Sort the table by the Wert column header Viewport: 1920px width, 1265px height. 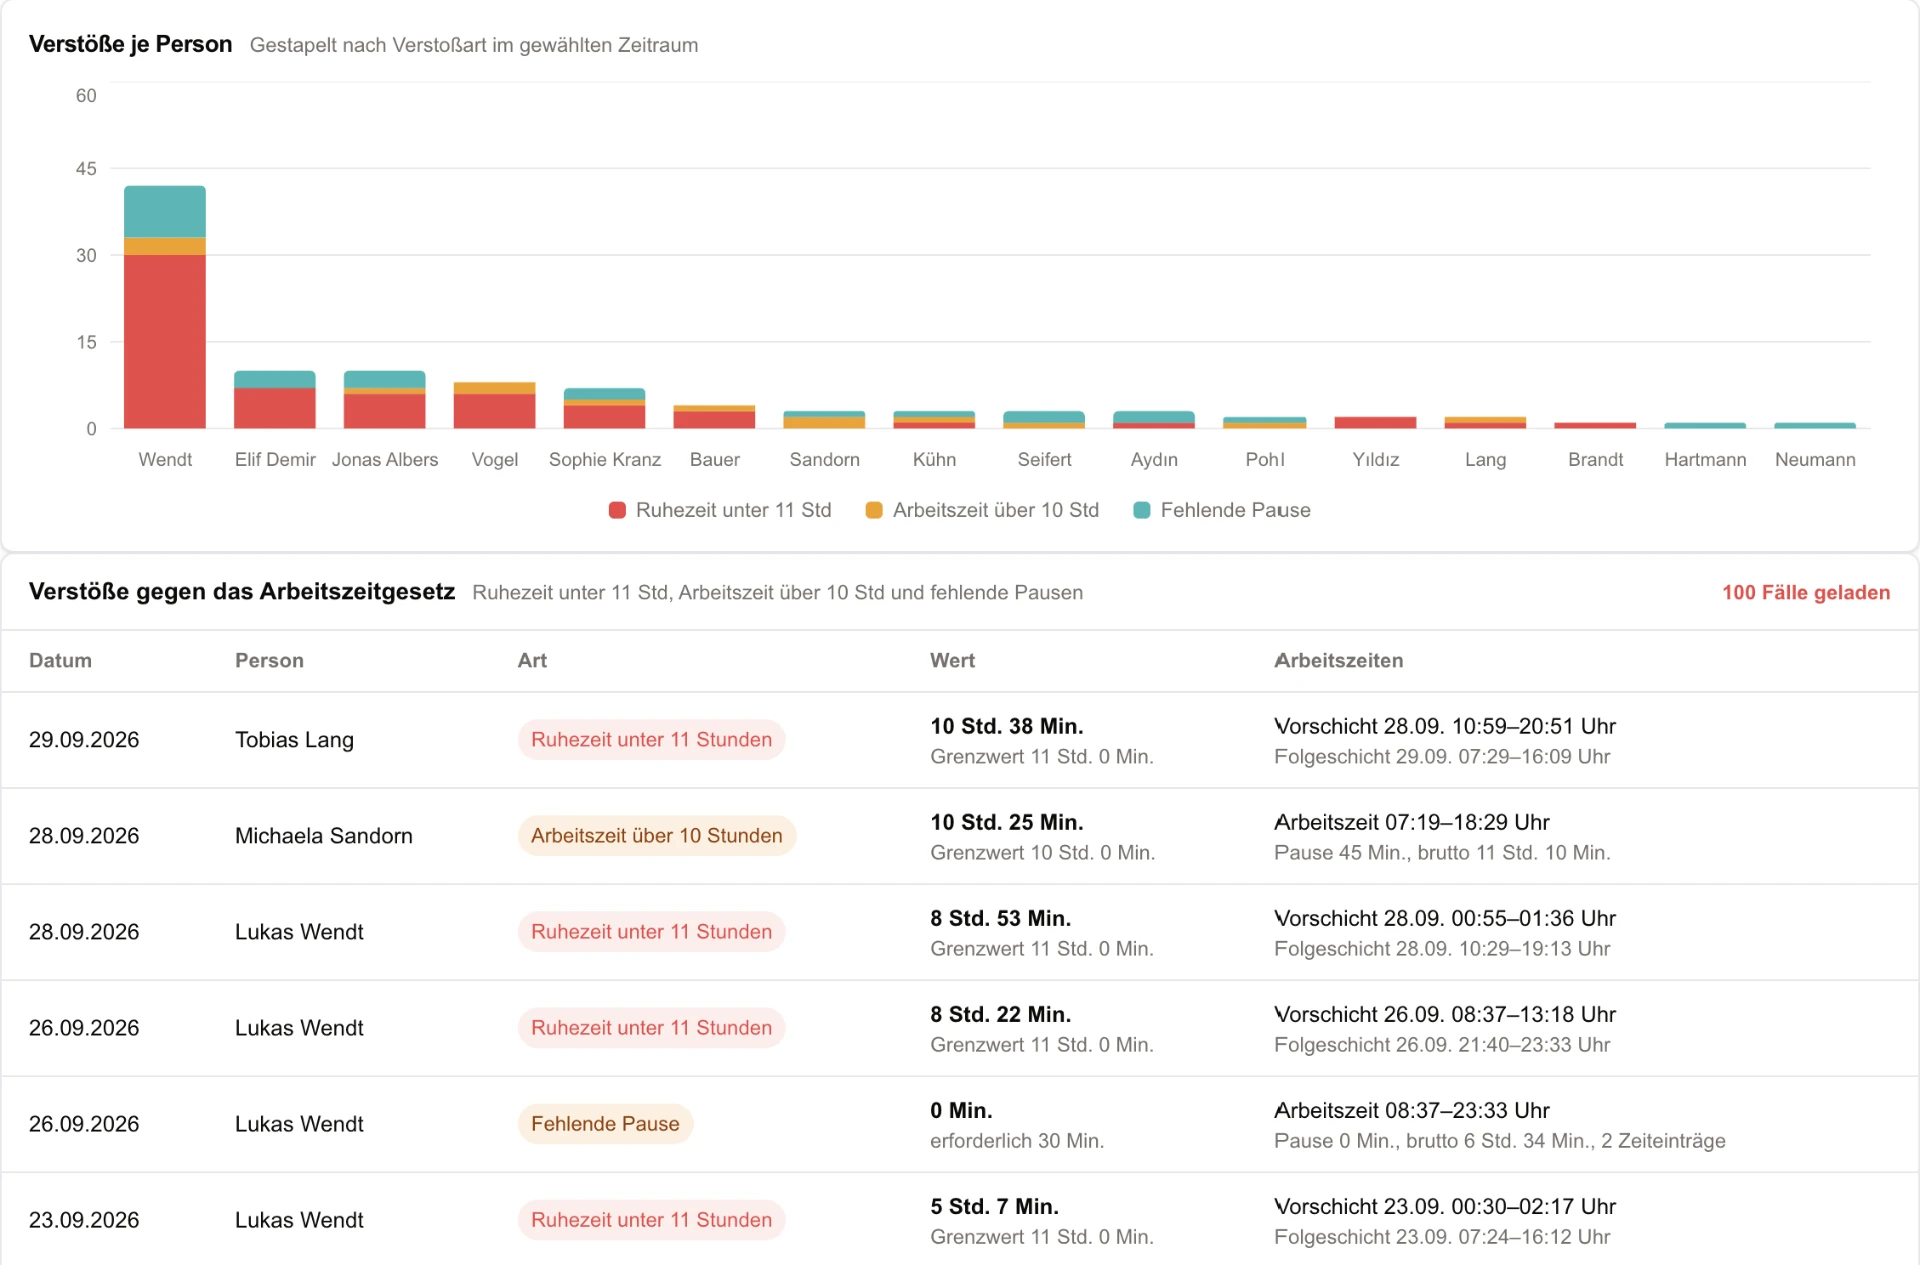952,660
